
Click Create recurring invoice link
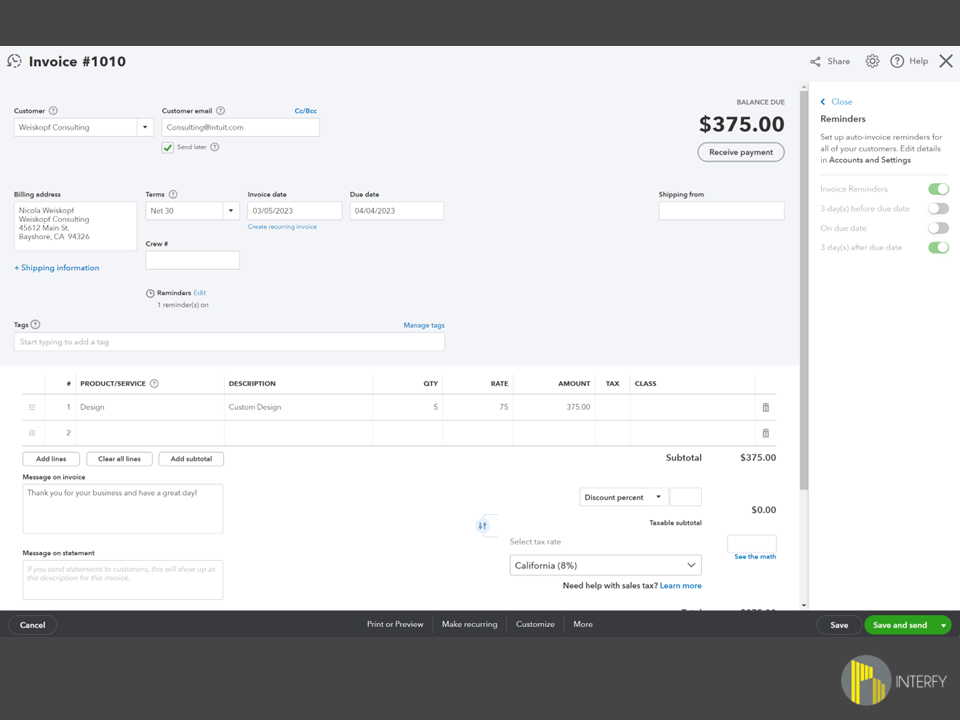(282, 227)
